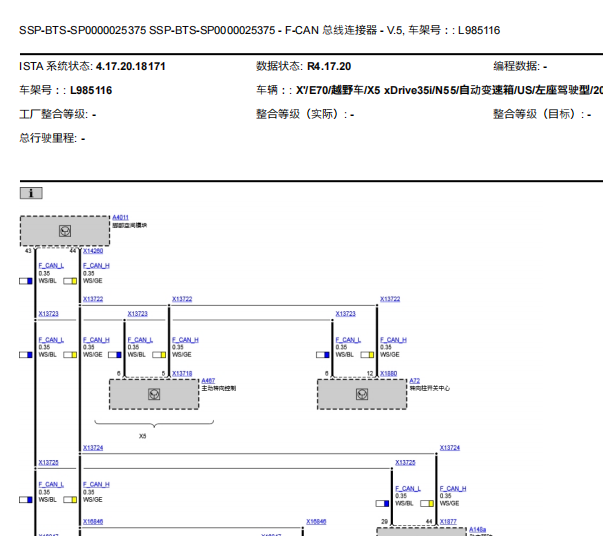Open the right-hand X16846 link near bottom
This screenshot has width=603, height=536.
316,522
